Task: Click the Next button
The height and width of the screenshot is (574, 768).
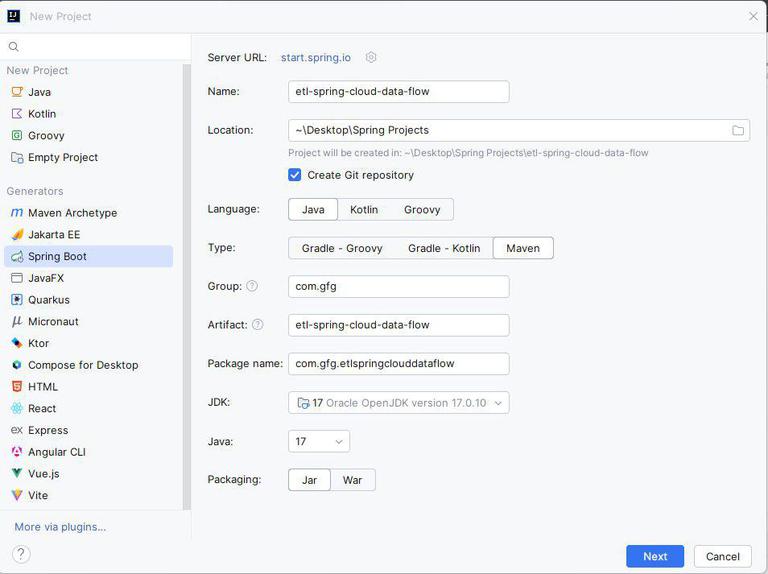Action: [x=655, y=556]
